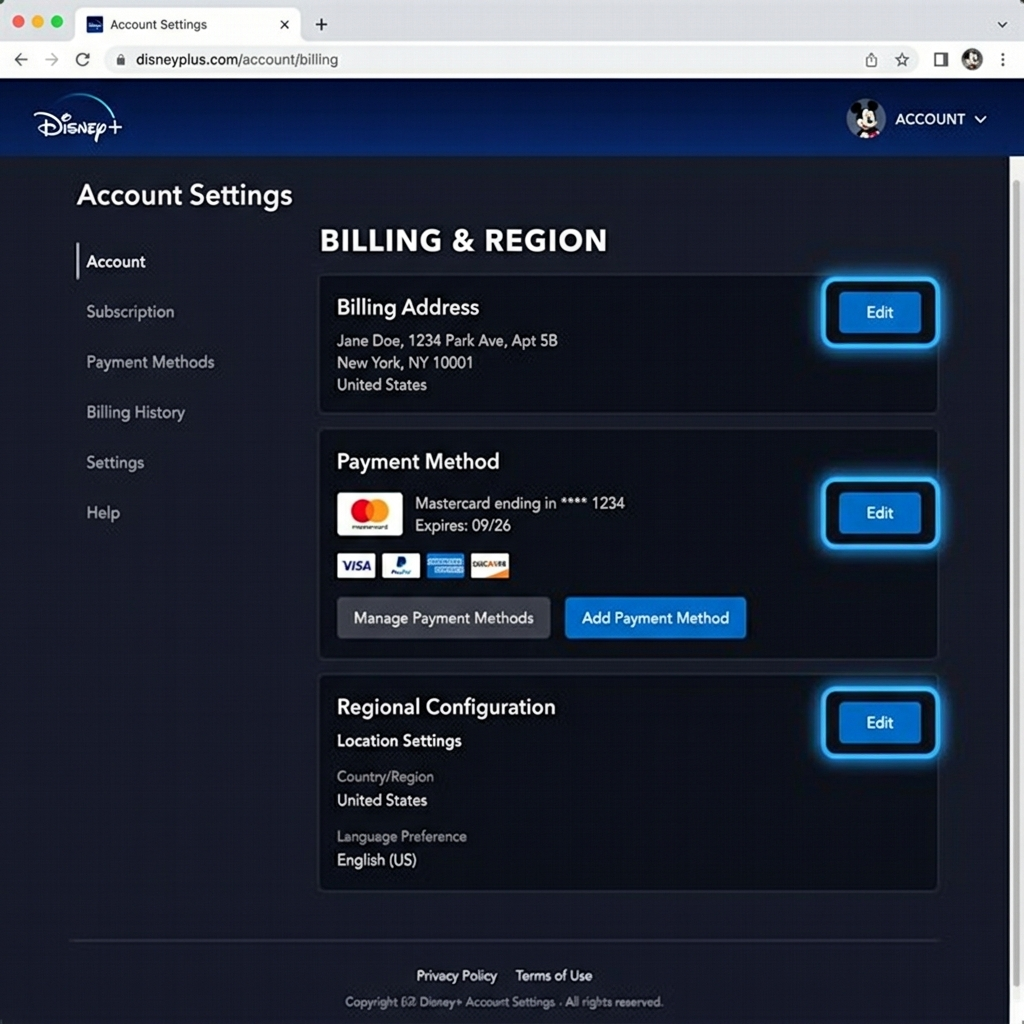Screen dimensions: 1024x1024
Task: Open Help in the sidebar
Action: tap(103, 513)
